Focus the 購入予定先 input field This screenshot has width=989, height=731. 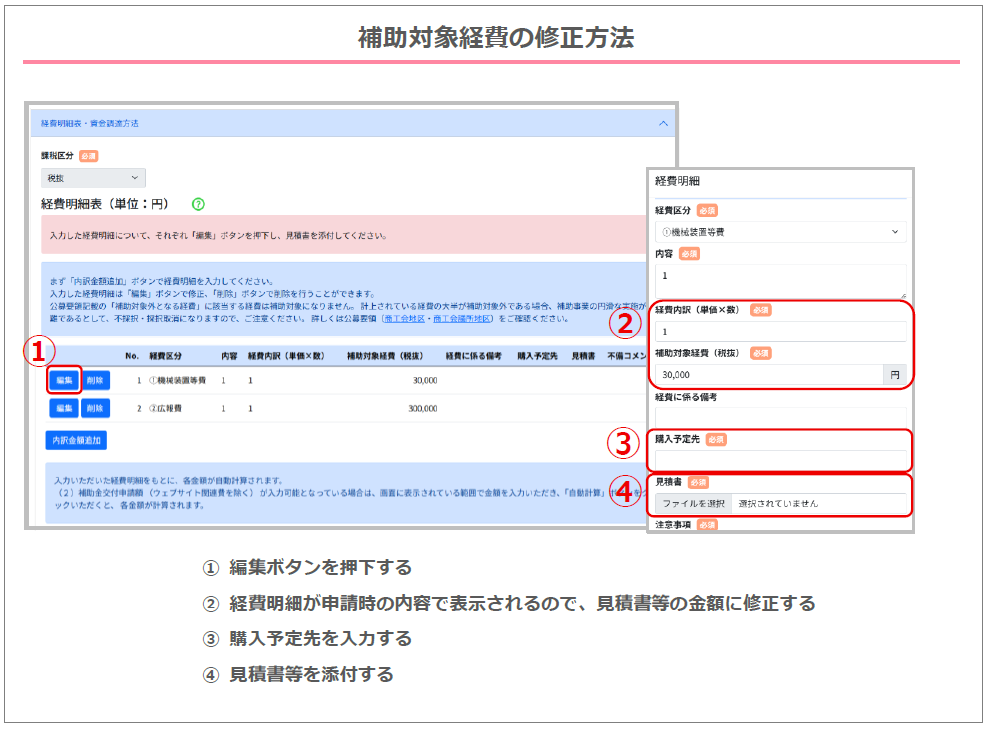(780, 459)
